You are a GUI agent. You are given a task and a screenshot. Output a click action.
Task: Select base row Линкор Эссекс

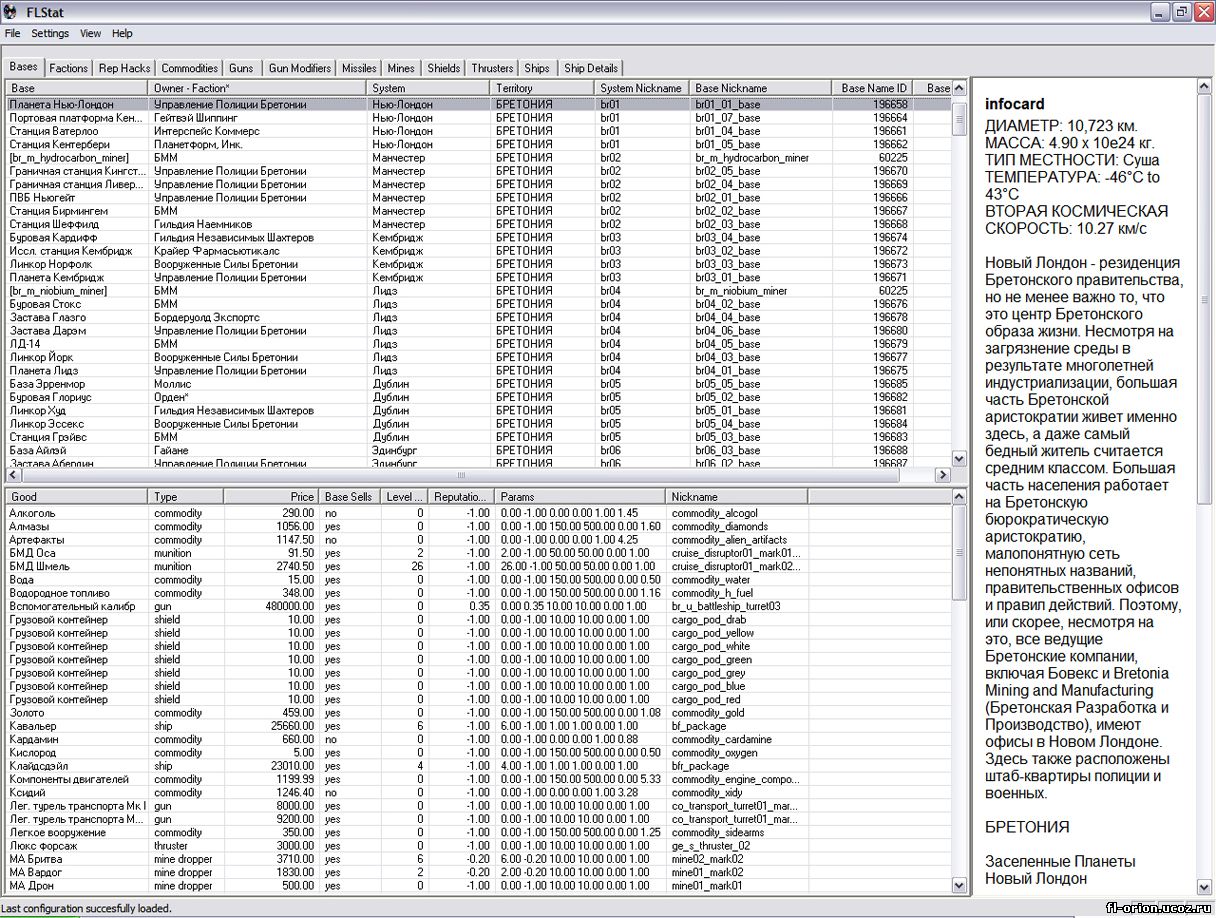click(478, 423)
